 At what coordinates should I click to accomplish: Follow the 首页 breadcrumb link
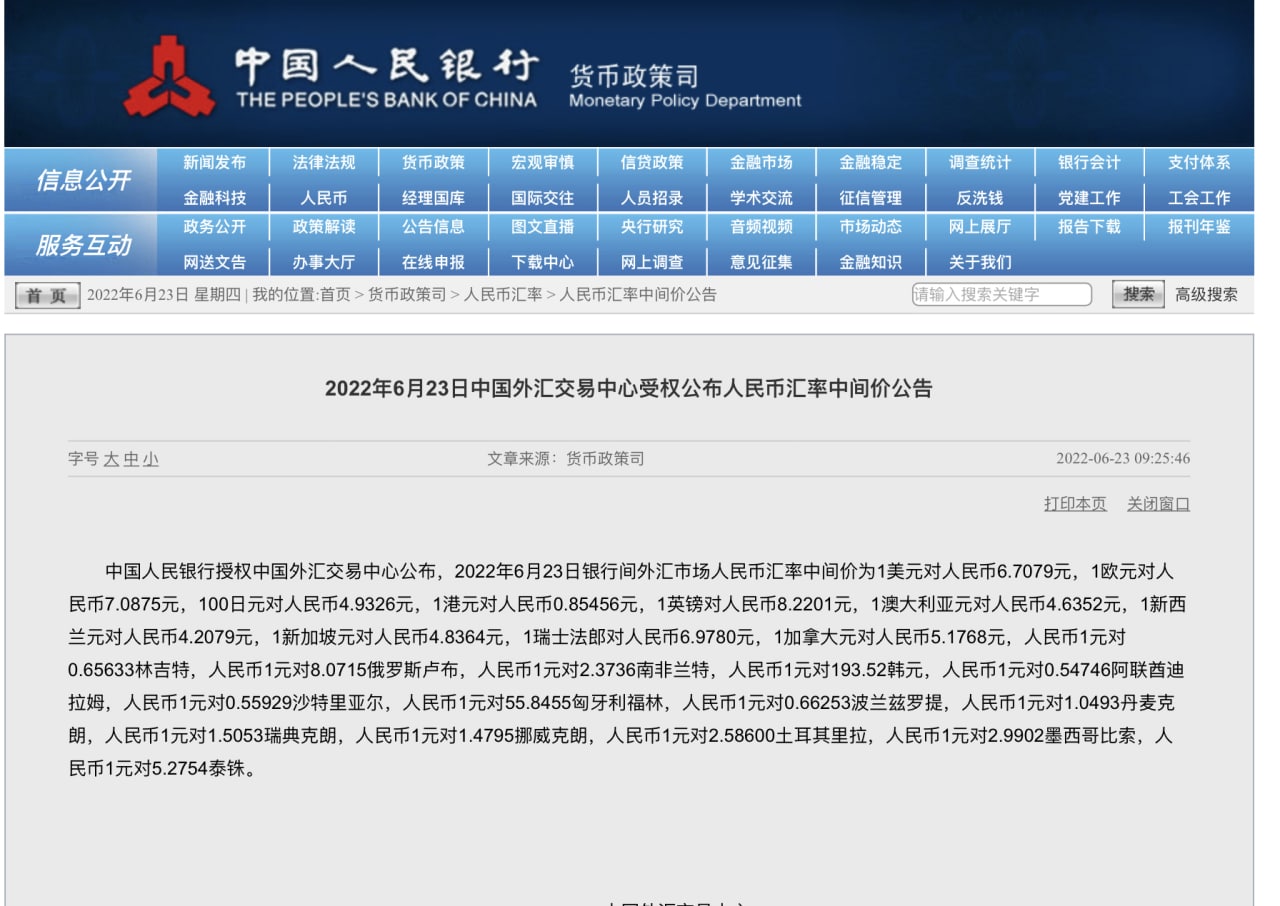pyautogui.click(x=335, y=295)
